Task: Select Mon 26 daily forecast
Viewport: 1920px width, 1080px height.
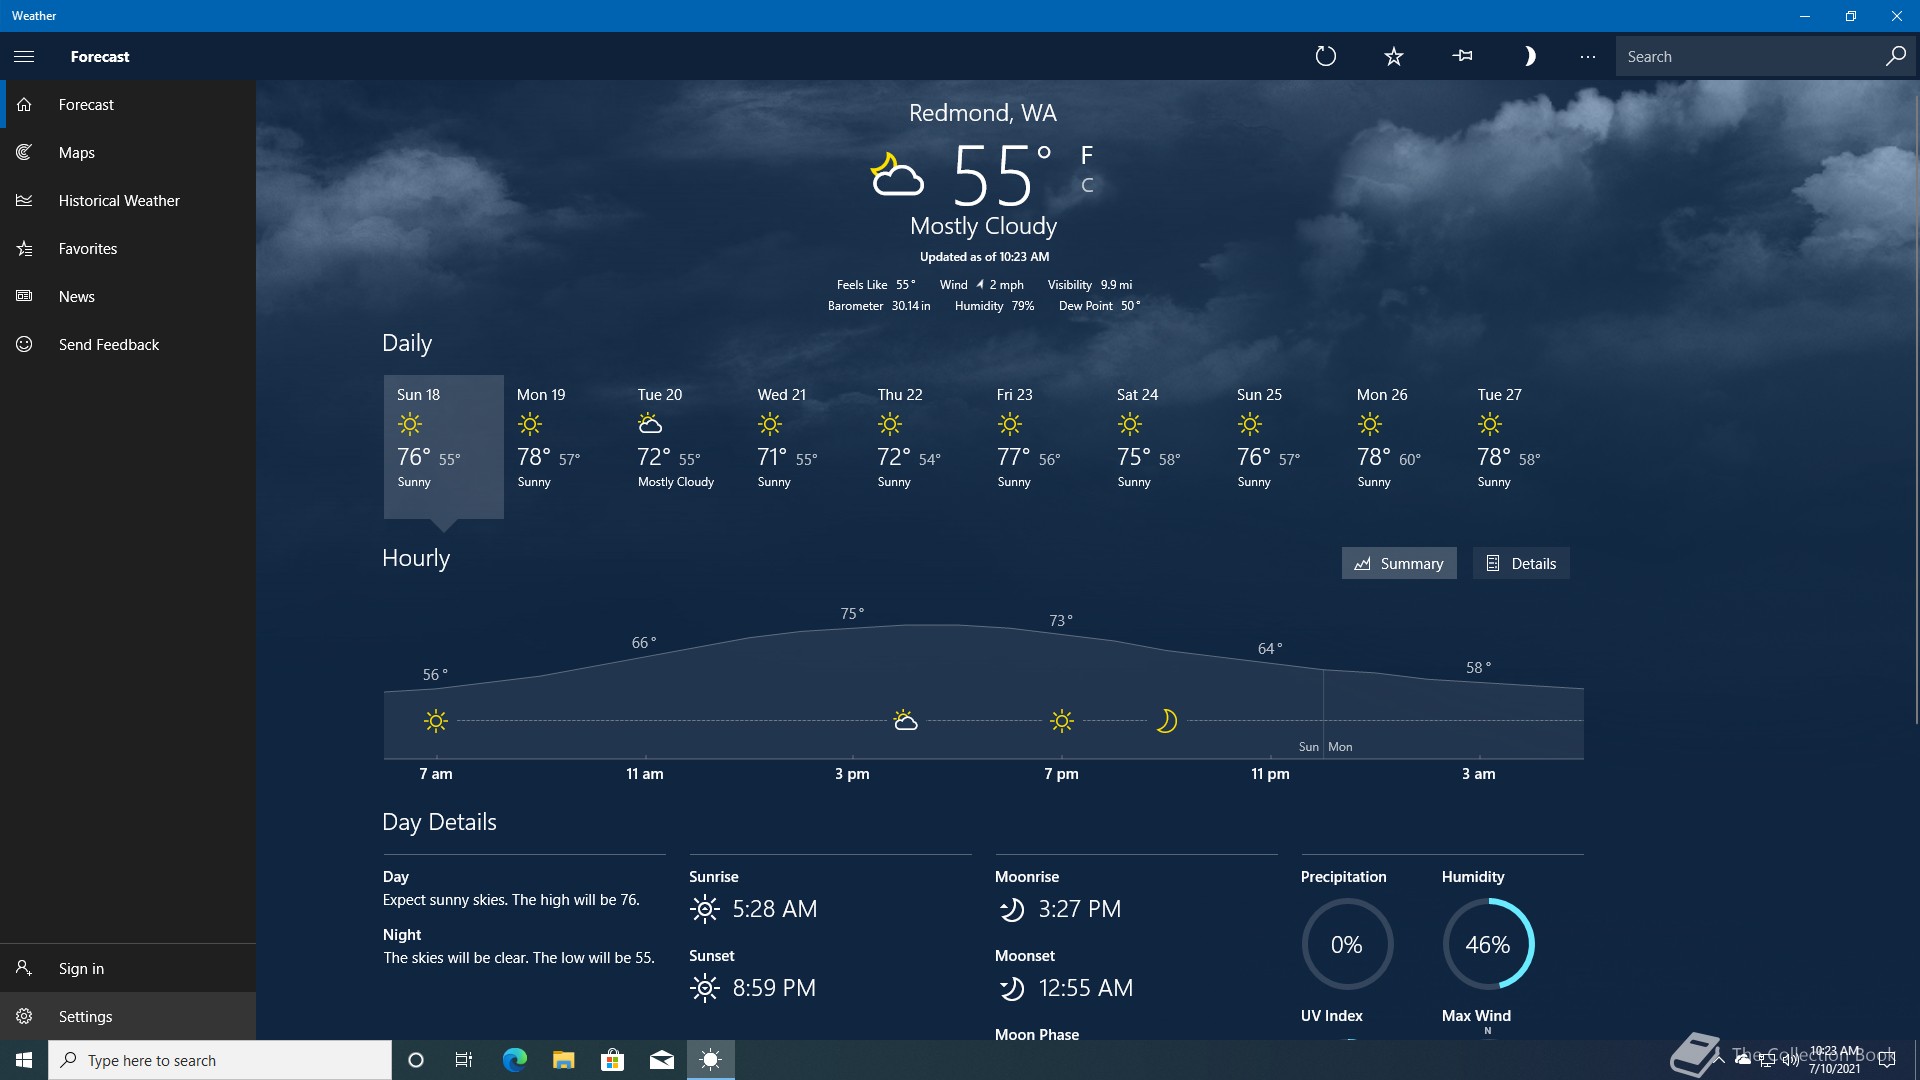Action: tap(1404, 446)
